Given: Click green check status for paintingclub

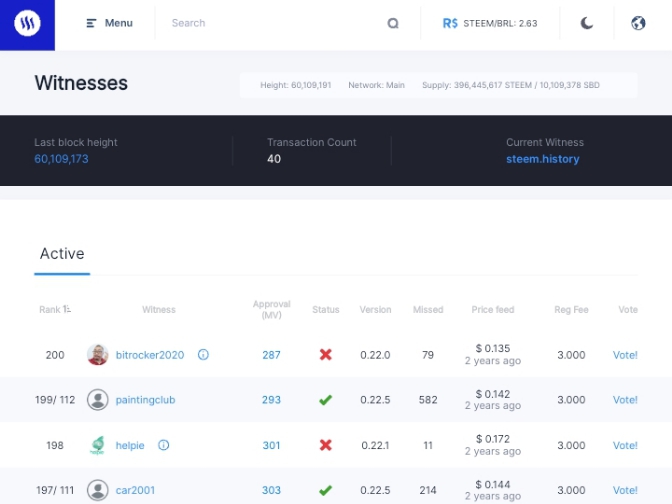Looking at the screenshot, I should pyautogui.click(x=326, y=400).
